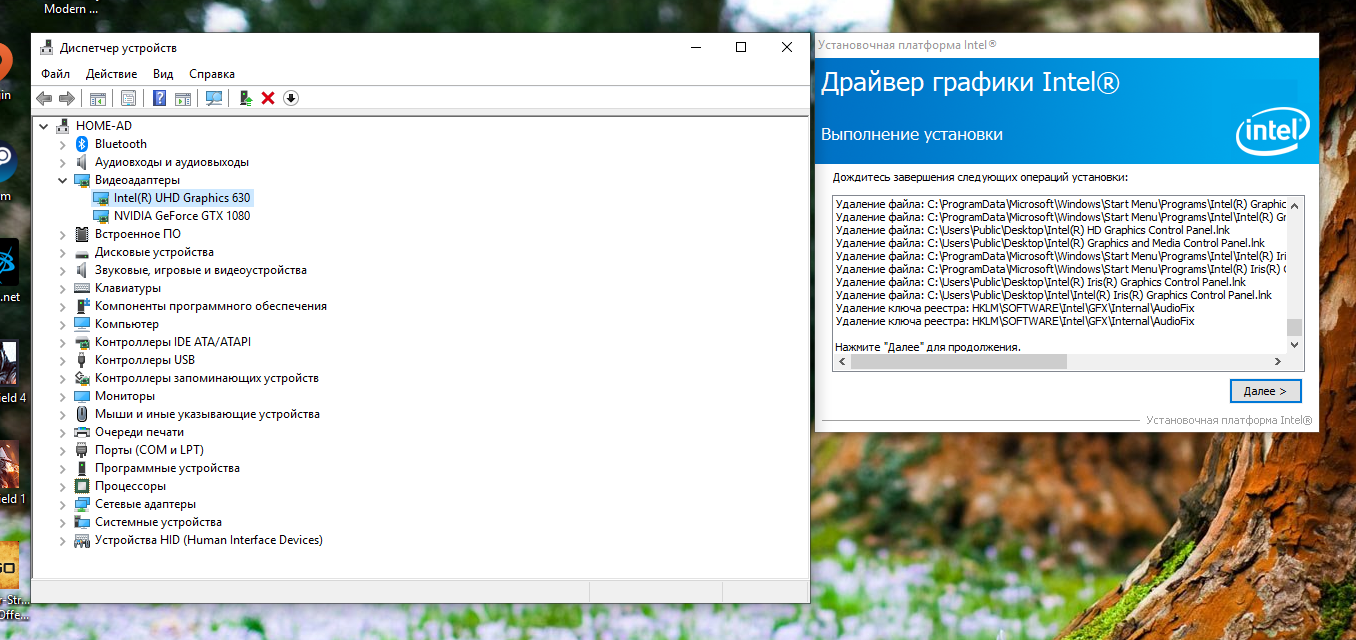This screenshot has width=1356, height=640.
Task: Open the Файл menu
Action: point(55,74)
